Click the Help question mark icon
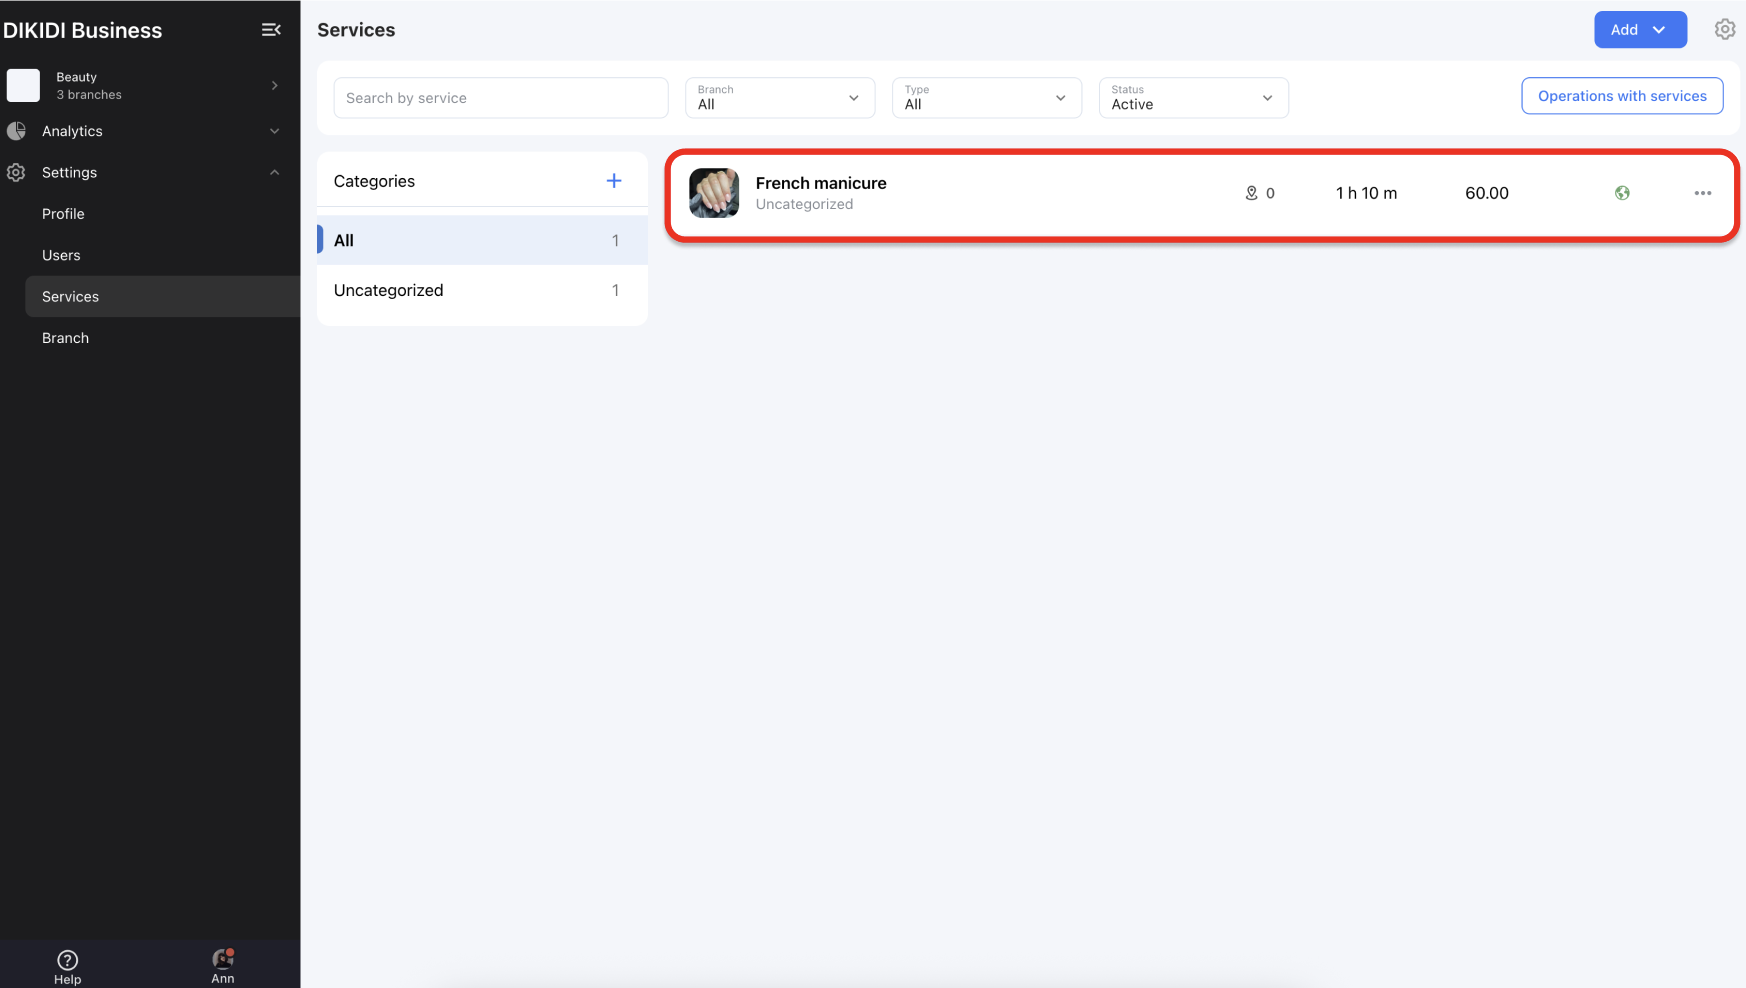The image size is (1746, 988). 68,960
